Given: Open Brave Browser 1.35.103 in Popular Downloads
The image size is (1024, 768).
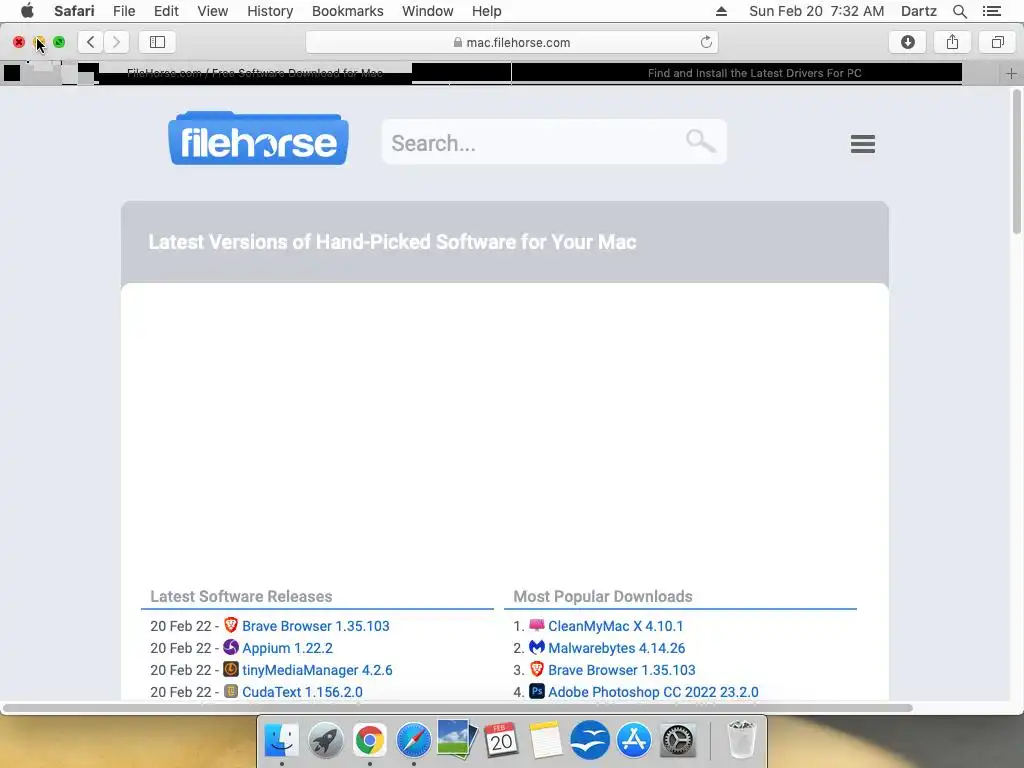Looking at the screenshot, I should pos(622,670).
